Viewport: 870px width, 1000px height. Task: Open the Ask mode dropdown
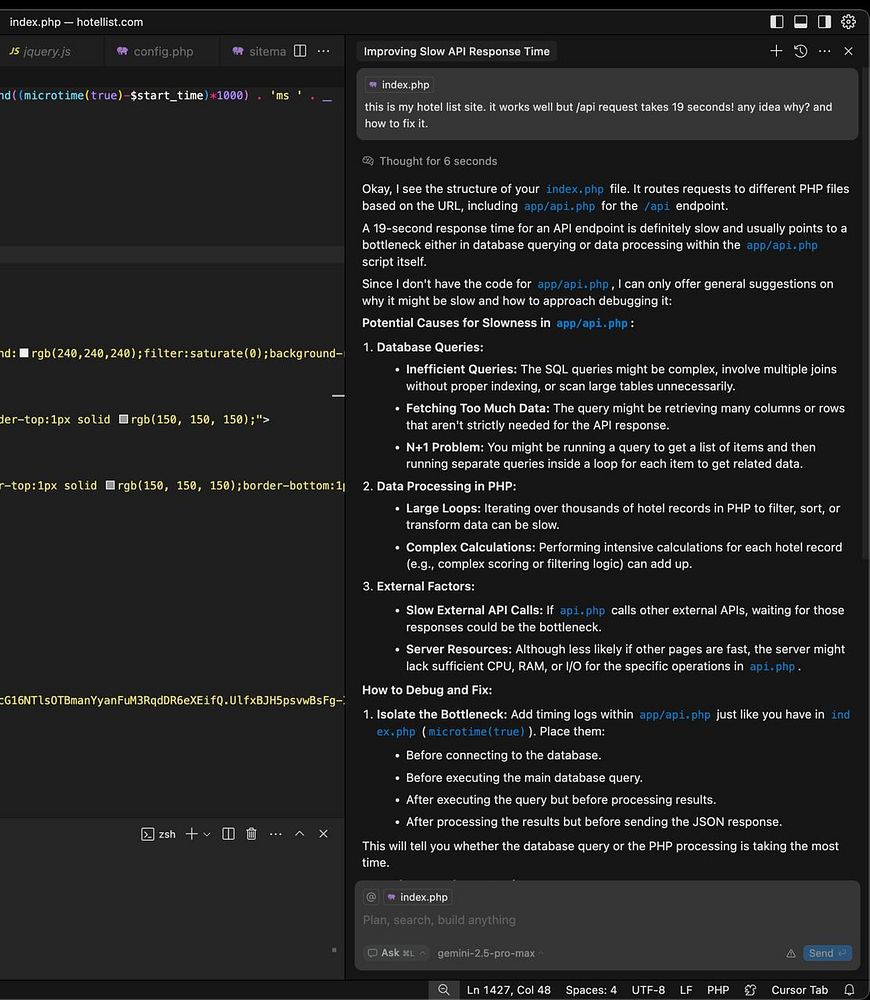(x=395, y=953)
